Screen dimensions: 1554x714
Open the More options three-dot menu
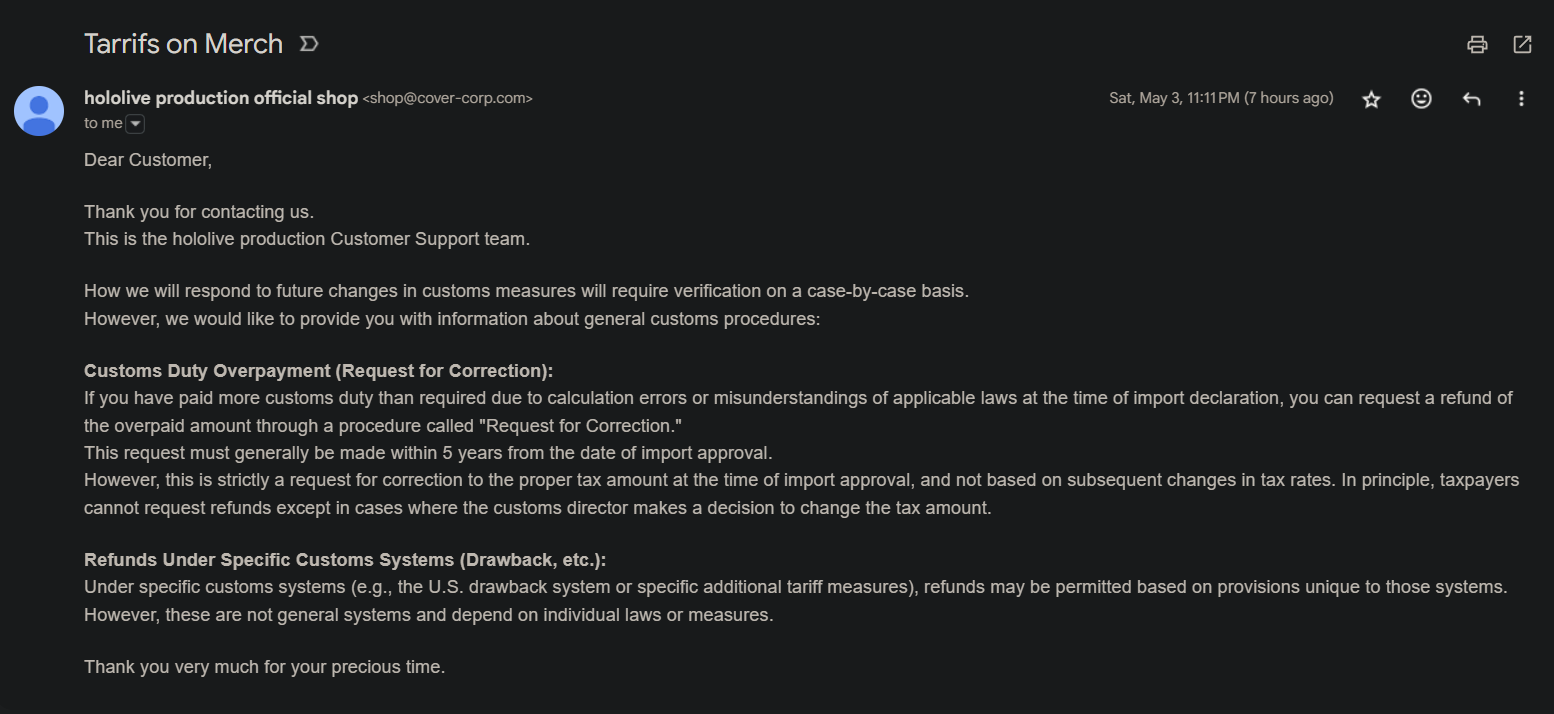[x=1521, y=99]
